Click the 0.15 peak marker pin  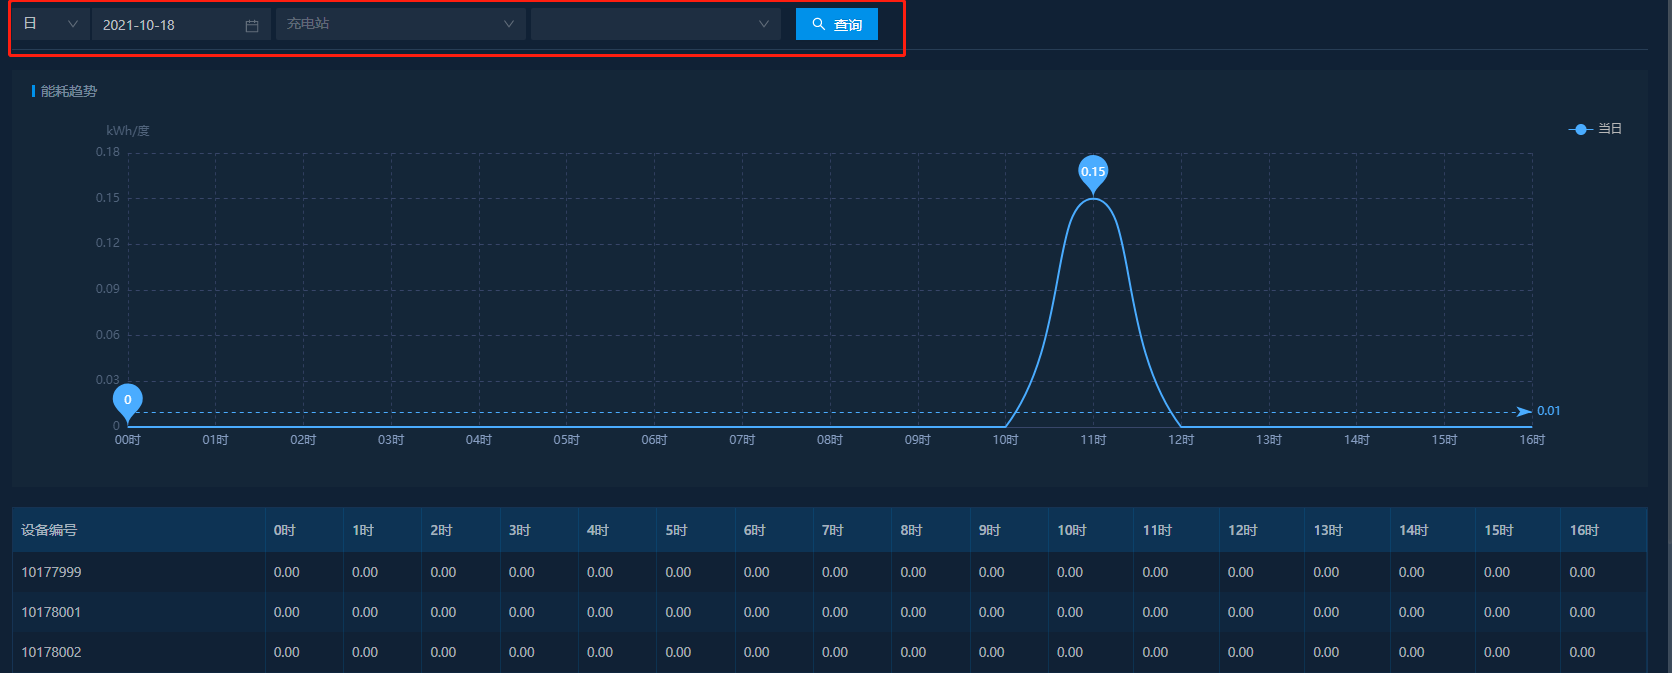pos(1093,172)
